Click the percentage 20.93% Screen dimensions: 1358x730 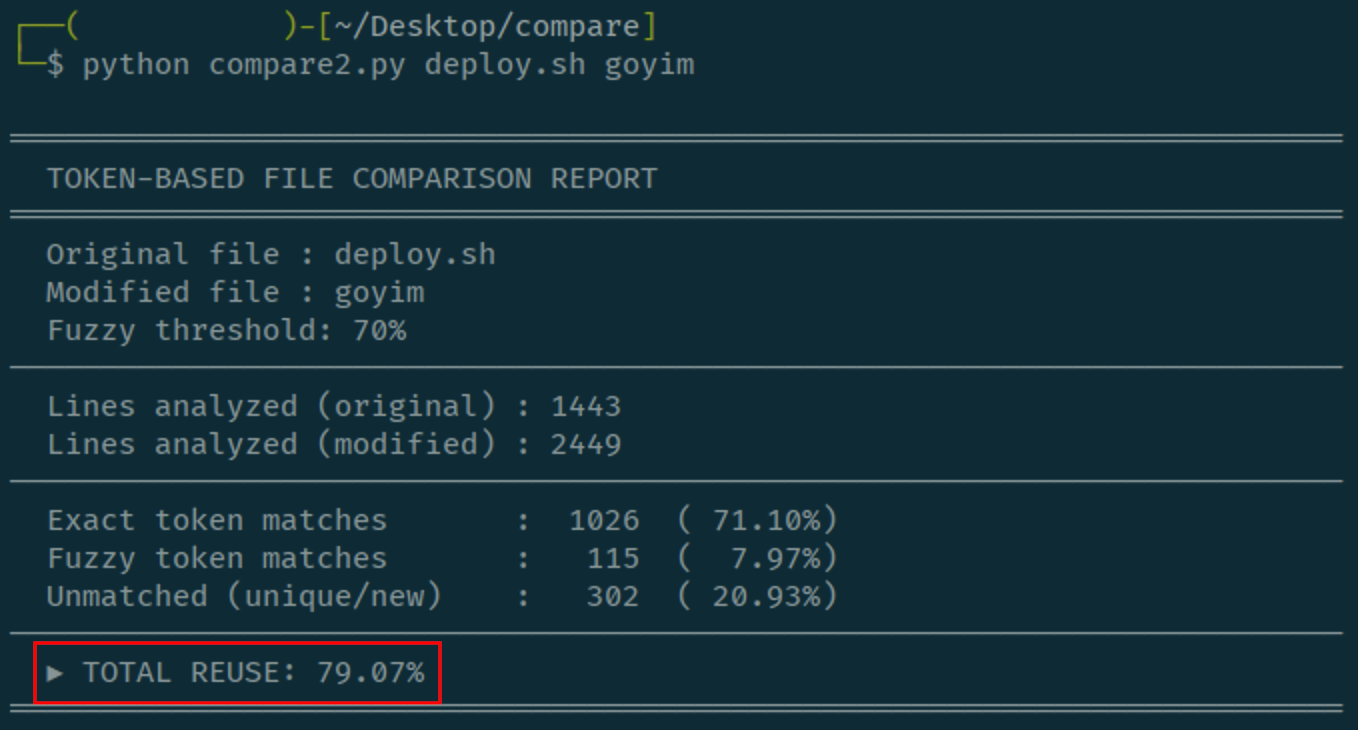[767, 596]
